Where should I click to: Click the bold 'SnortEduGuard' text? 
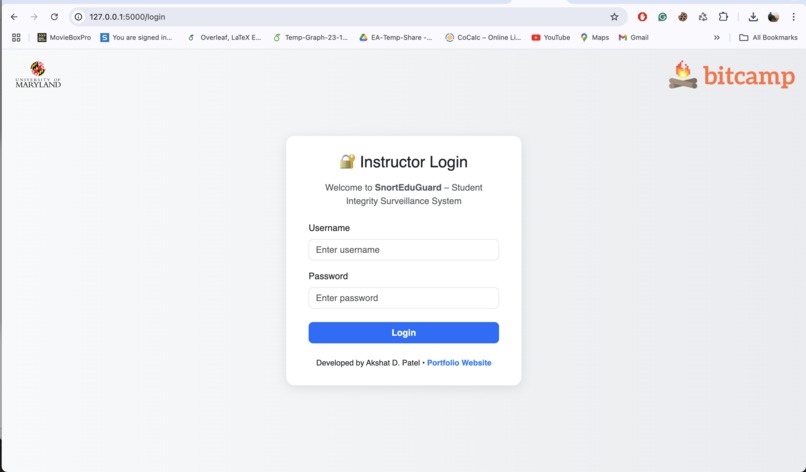[x=408, y=188]
